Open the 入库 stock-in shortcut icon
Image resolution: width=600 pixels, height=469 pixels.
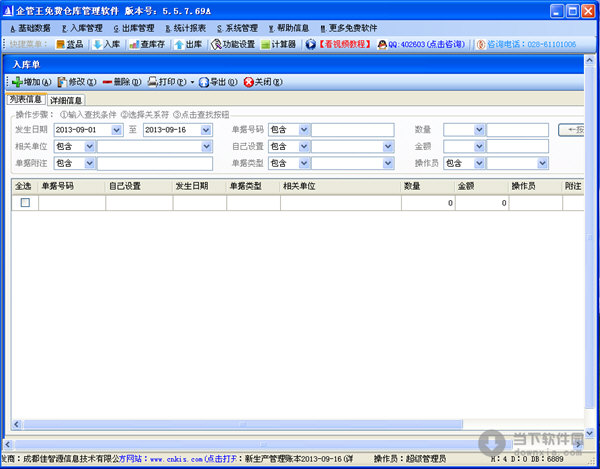pos(98,44)
